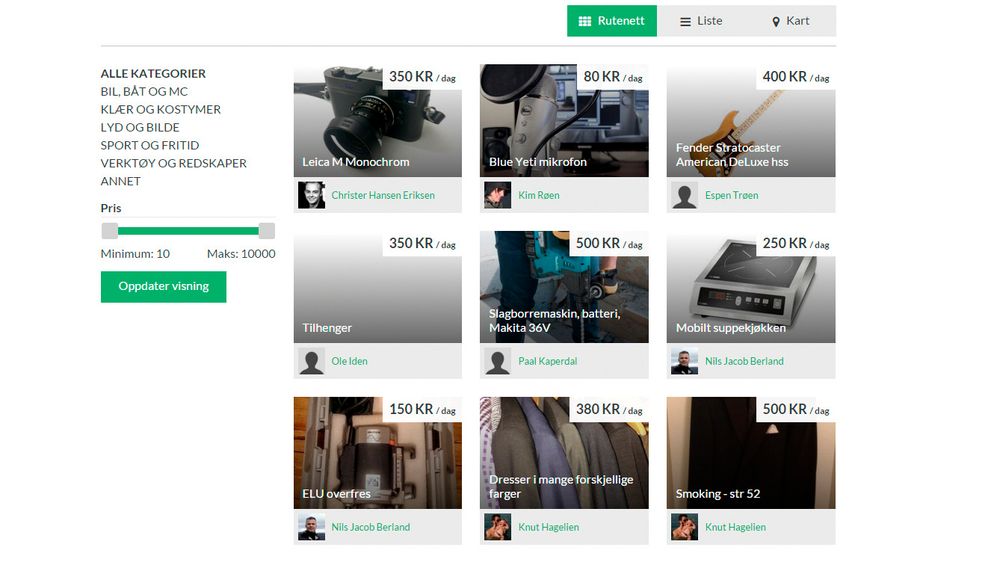Select VERKTØY OG REDSKAPER category
Image resolution: width=1000 pixels, height=562 pixels.
(x=173, y=163)
